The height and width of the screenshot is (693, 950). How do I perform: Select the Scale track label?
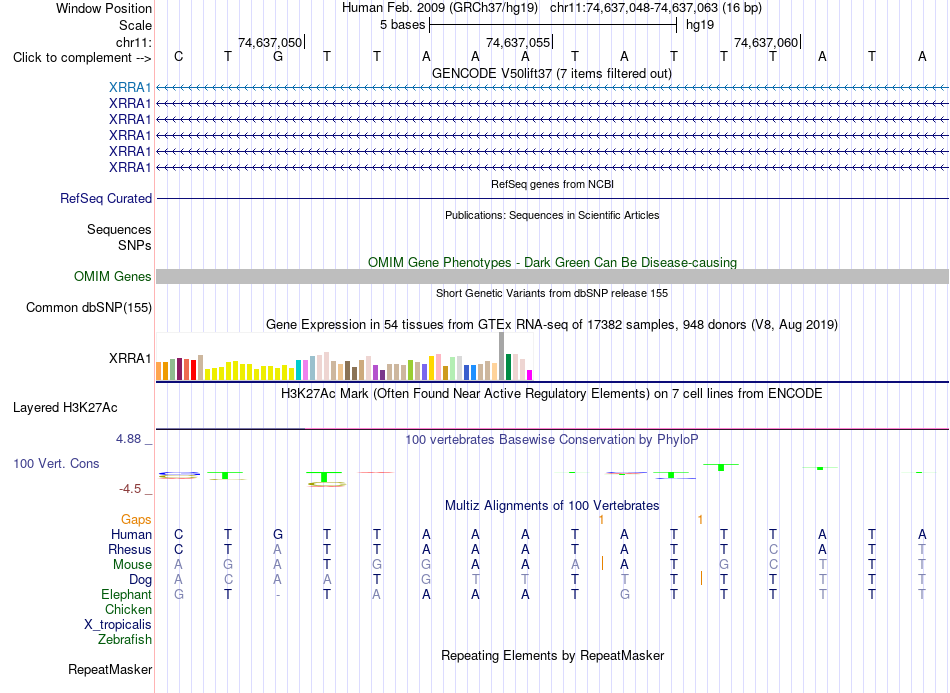point(135,25)
